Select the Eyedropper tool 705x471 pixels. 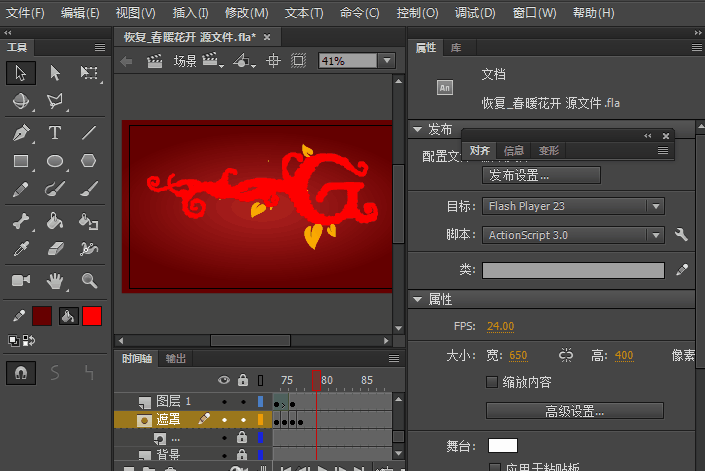(21, 249)
